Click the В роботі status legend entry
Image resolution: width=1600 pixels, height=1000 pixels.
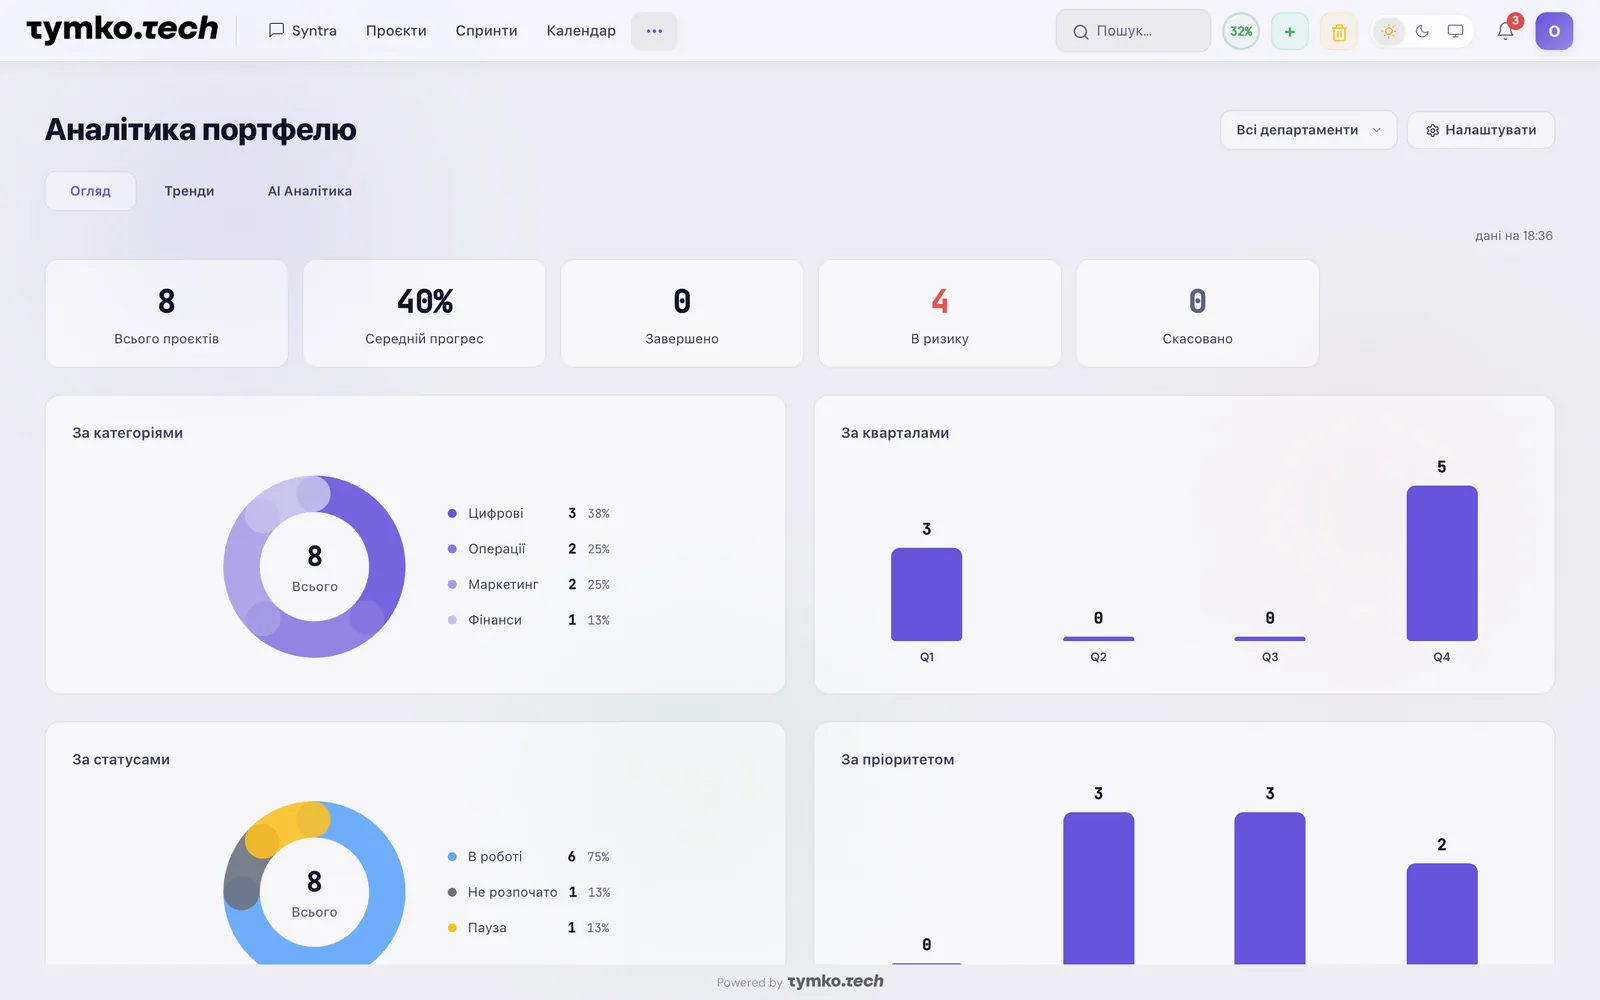(529, 857)
